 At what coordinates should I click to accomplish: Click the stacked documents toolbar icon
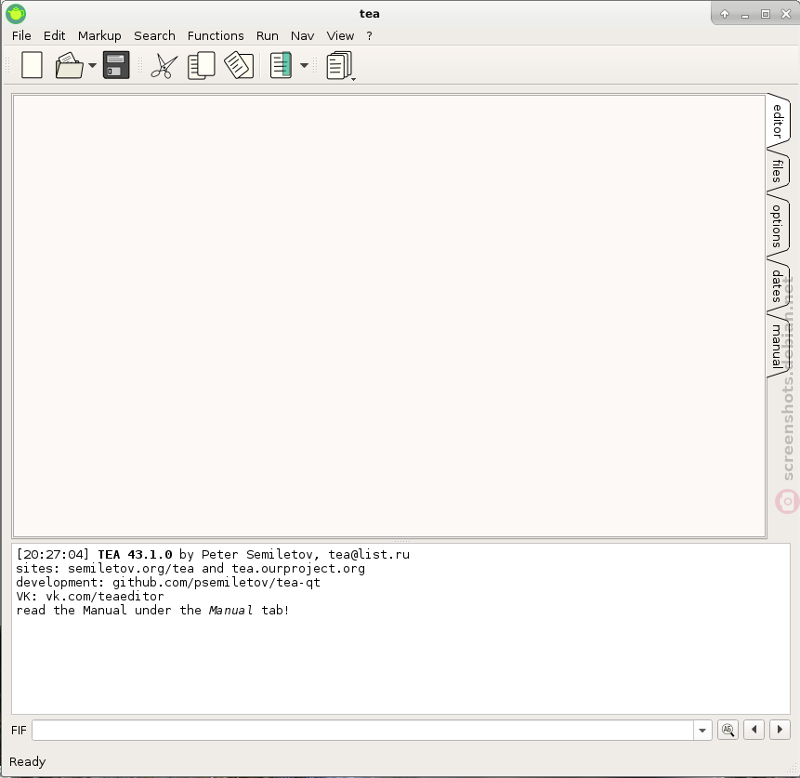340,65
